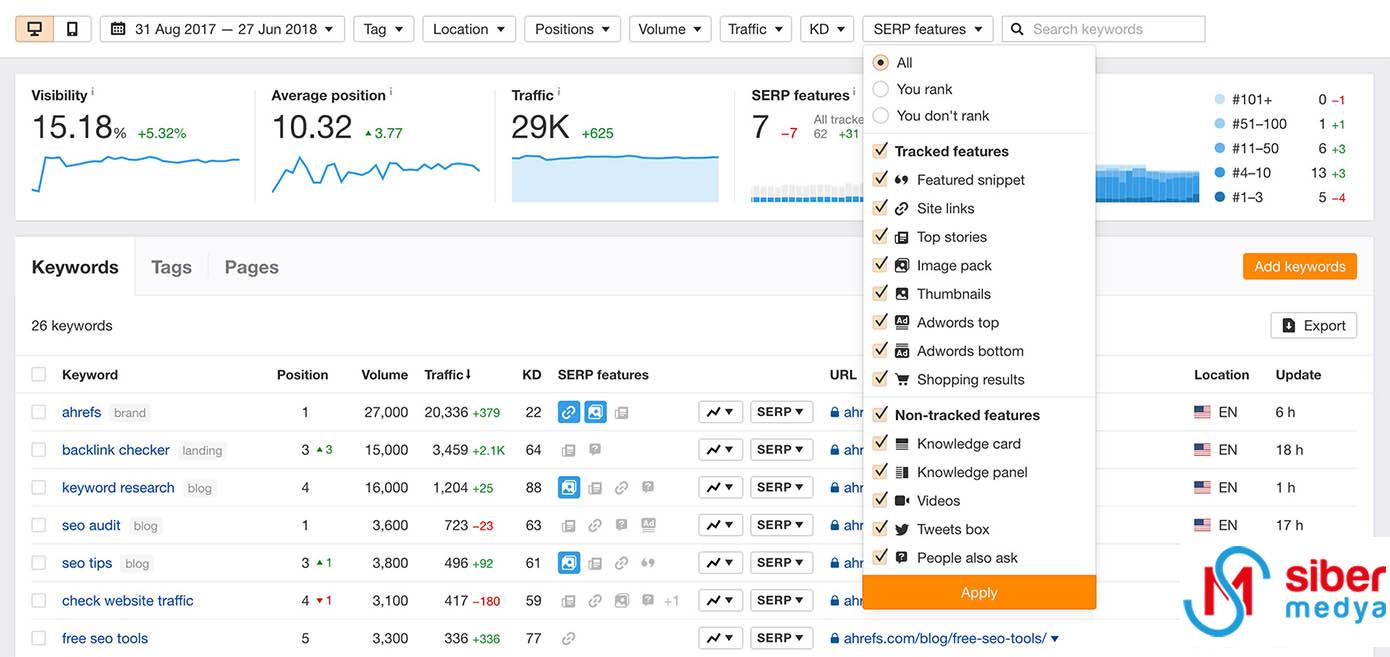Uncheck Tweets box checkbox
The width and height of the screenshot is (1390, 657).
[880, 528]
